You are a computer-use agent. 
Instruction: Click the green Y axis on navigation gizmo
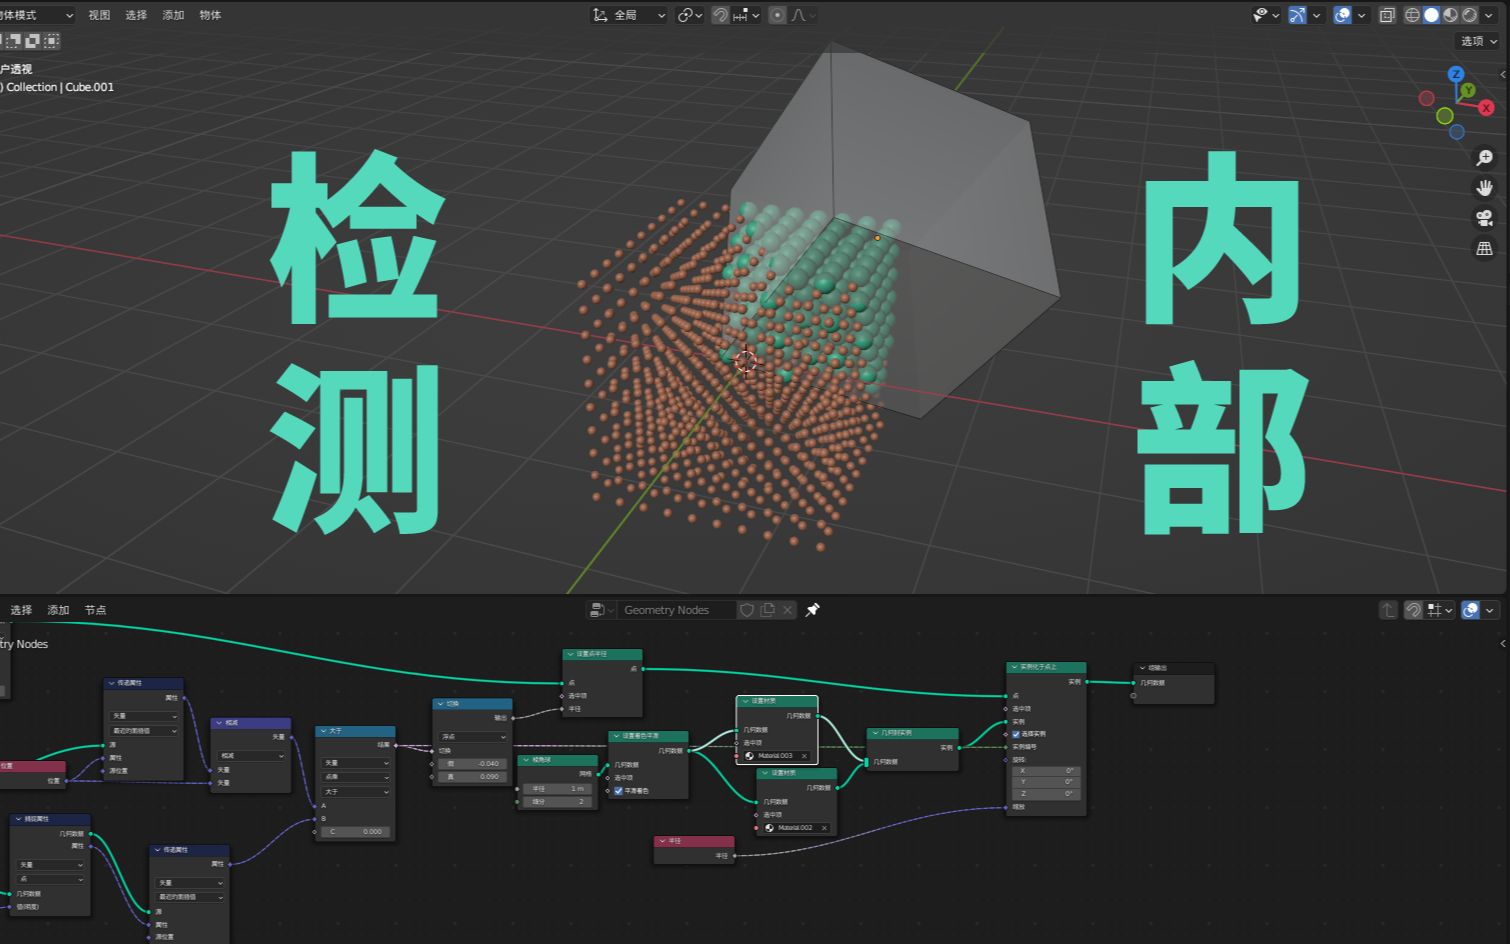1468,91
